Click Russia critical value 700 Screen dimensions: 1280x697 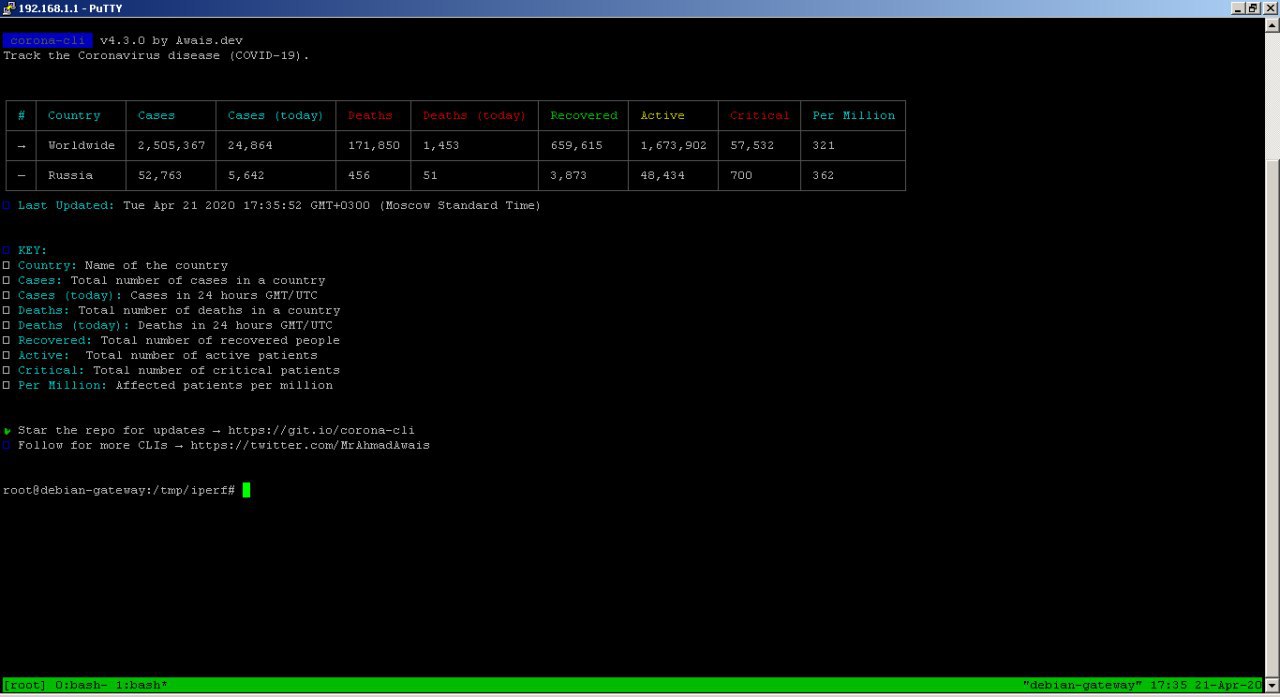[741, 176]
